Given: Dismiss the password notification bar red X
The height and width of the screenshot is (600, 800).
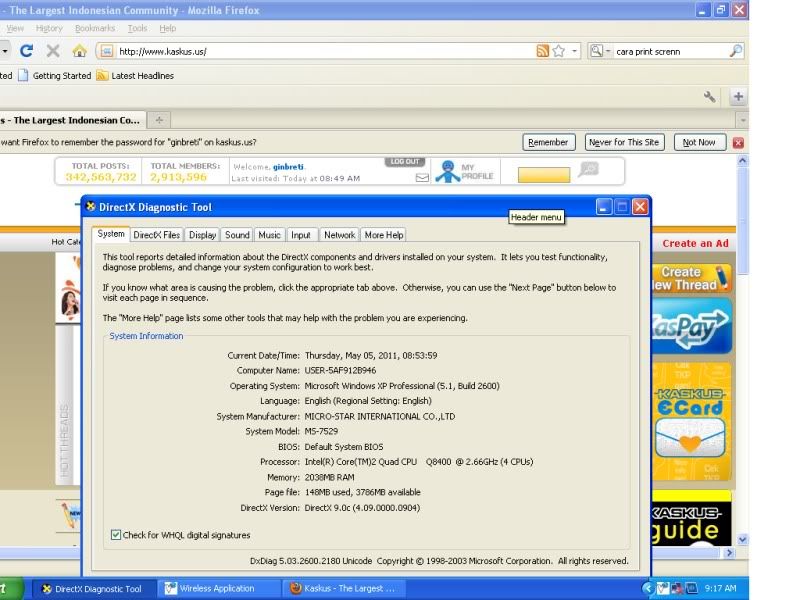Looking at the screenshot, I should coord(738,143).
